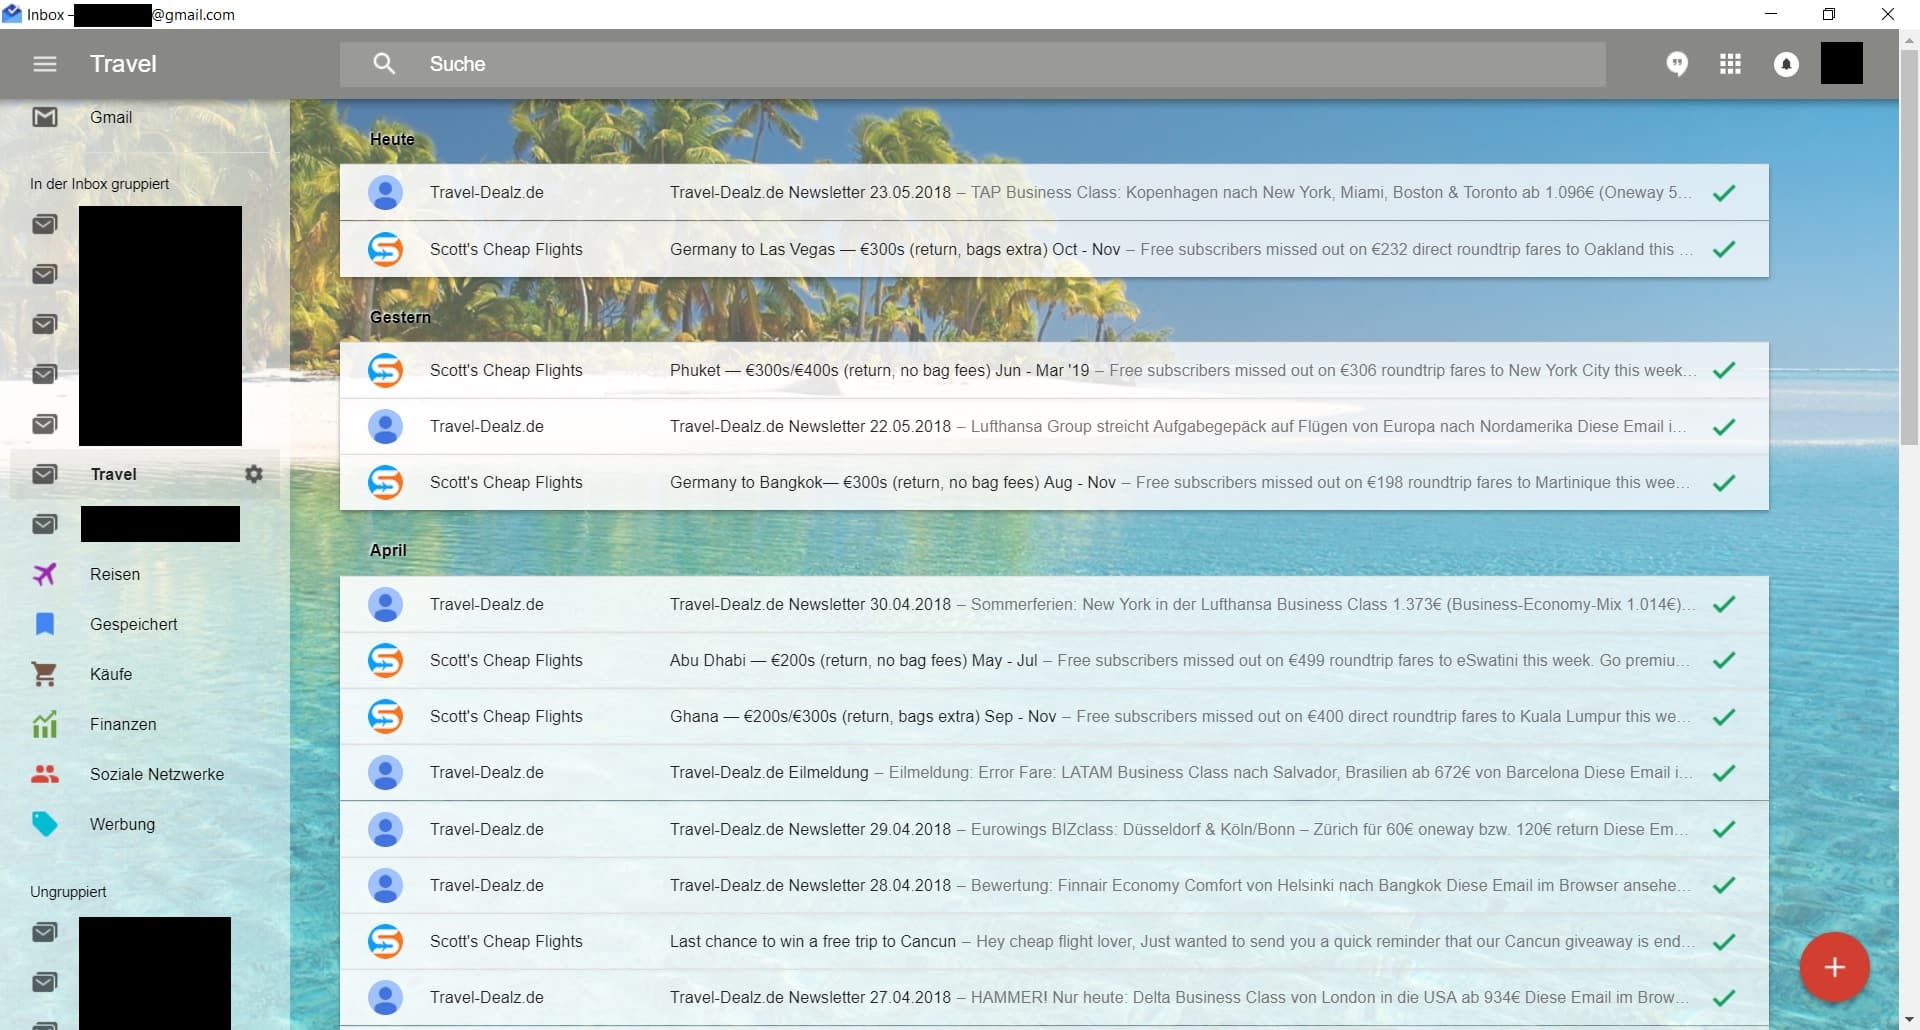Viewport: 1920px width, 1030px height.
Task: Open Germany to Las Vegas email
Action: pos(1054,249)
